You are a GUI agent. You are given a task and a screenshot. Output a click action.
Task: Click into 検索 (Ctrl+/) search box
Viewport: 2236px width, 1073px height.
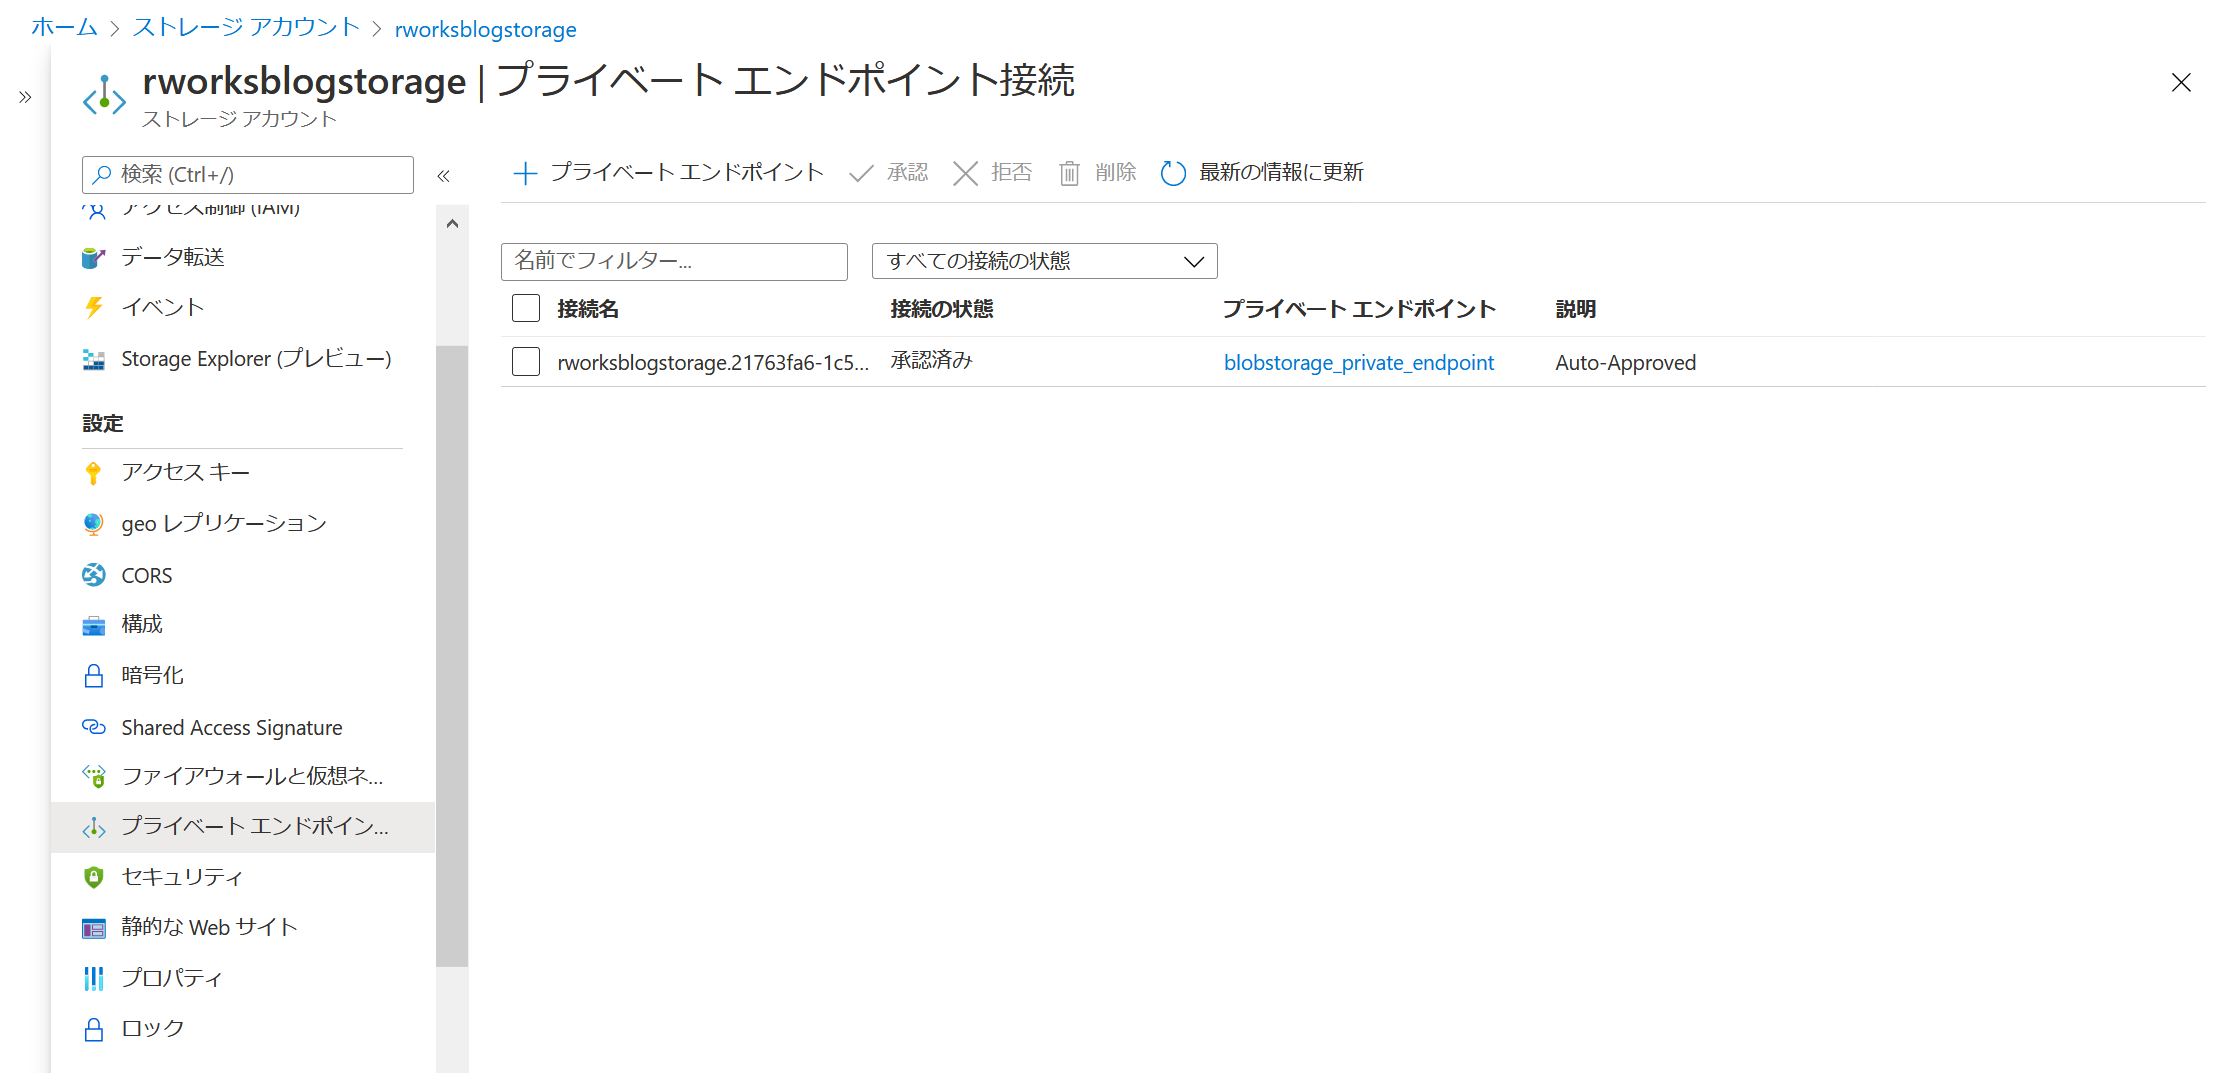tap(248, 175)
